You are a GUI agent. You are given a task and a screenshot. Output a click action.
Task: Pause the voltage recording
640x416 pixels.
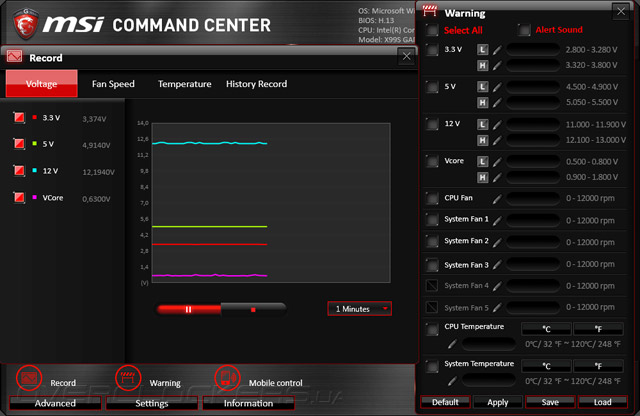pyautogui.click(x=188, y=309)
